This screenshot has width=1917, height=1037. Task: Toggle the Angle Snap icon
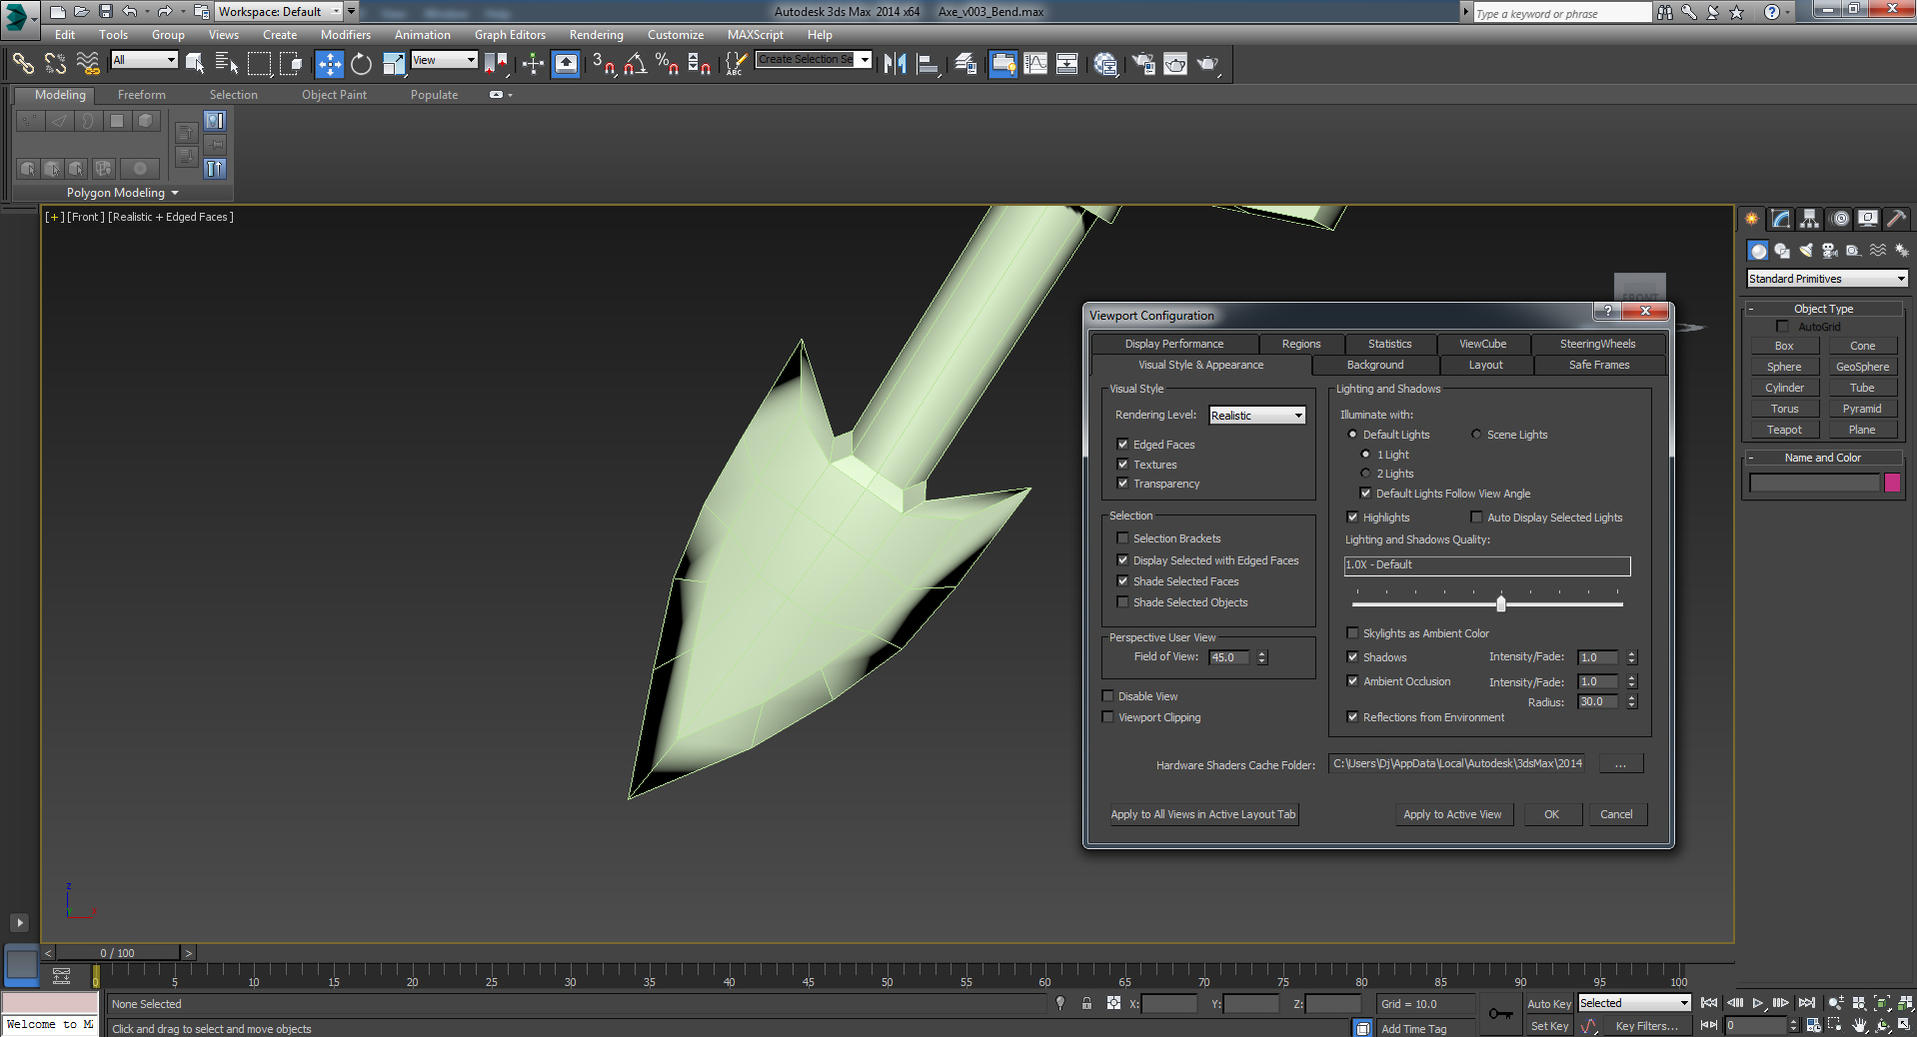coord(635,64)
